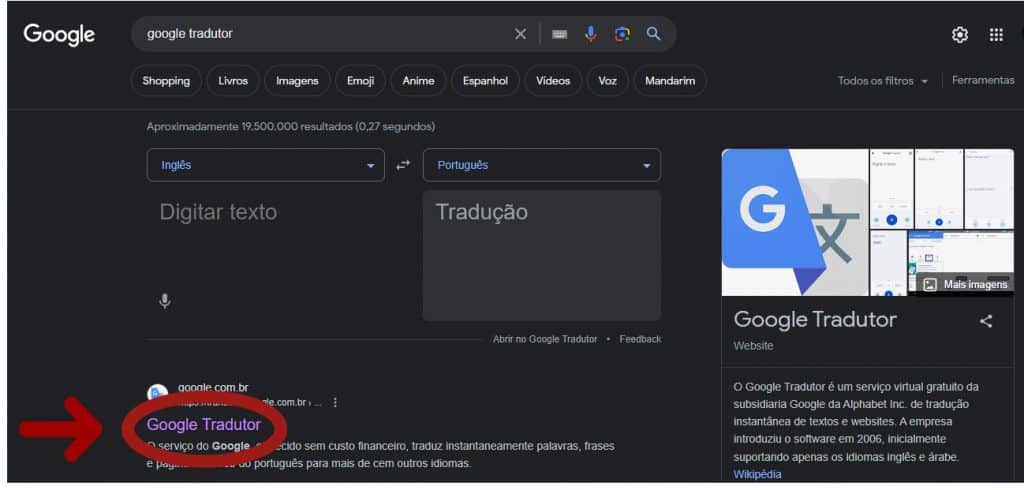Open the Ferramentas tools button
The width and height of the screenshot is (1024, 490).
pos(983,80)
